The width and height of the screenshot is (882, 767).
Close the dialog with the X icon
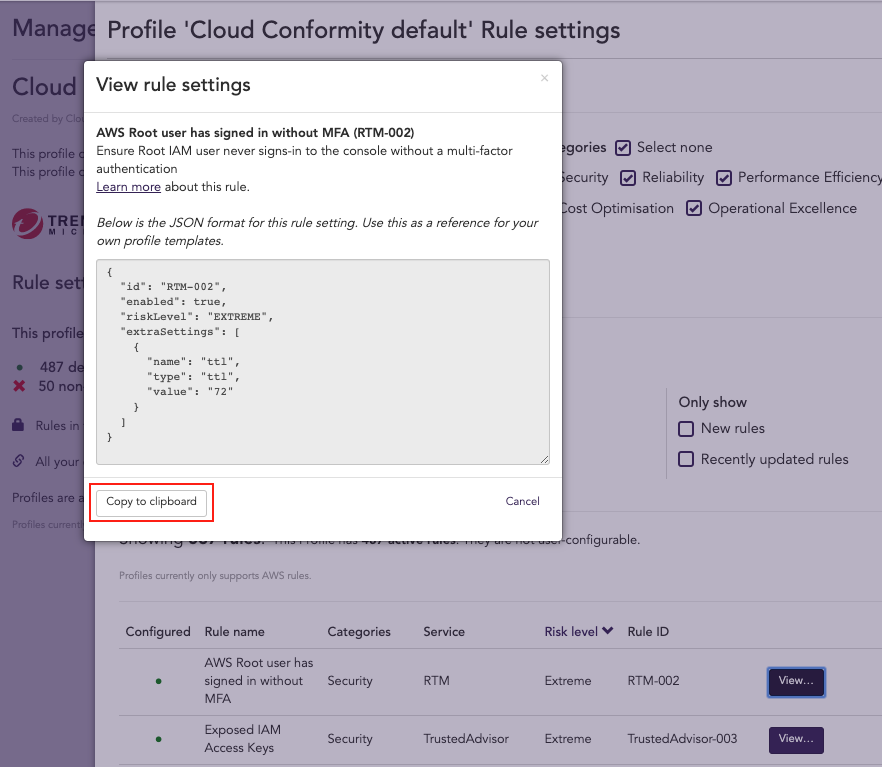[544, 78]
